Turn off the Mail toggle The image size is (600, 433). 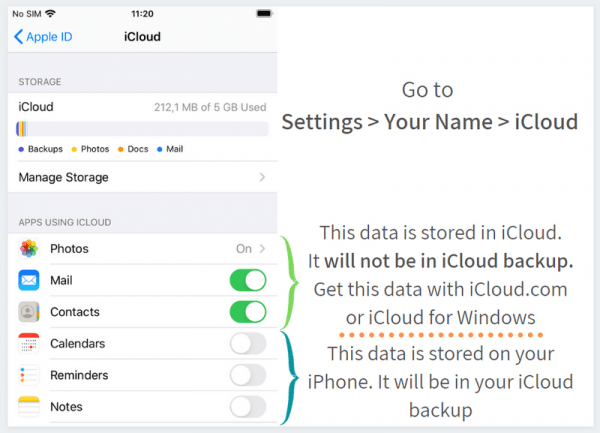tap(248, 280)
